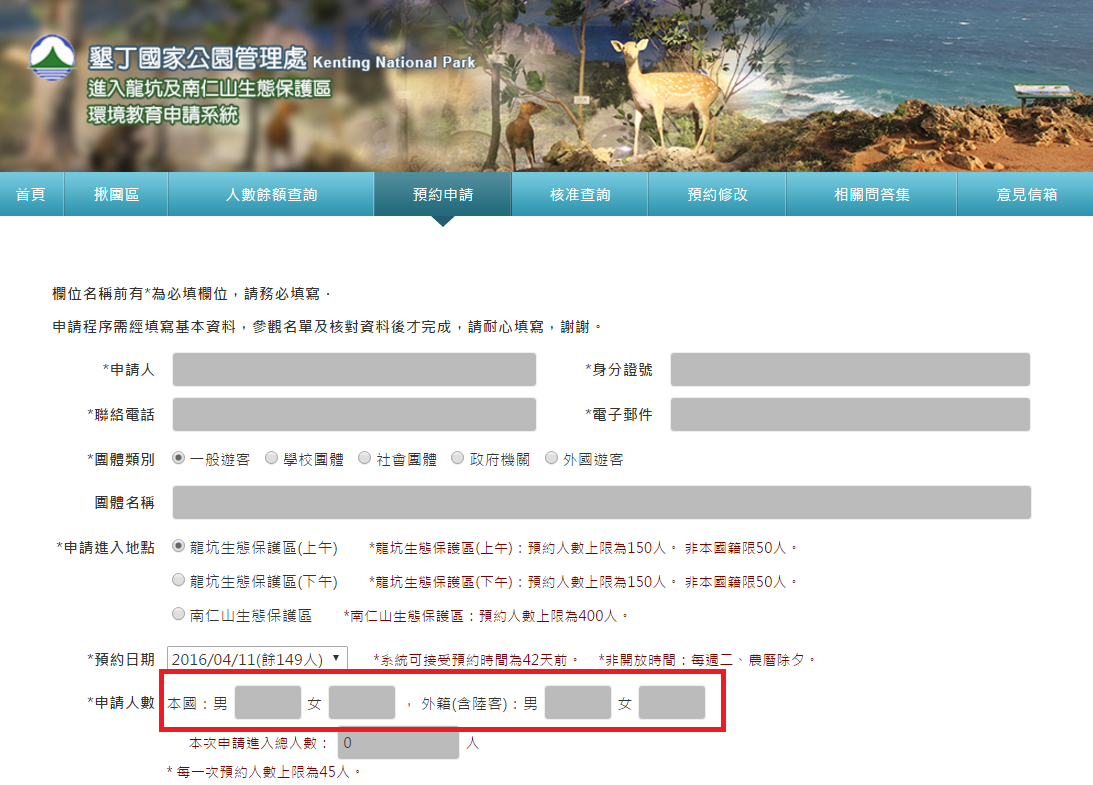Open the 核准查詢 approval inquiry page

[x=580, y=194]
